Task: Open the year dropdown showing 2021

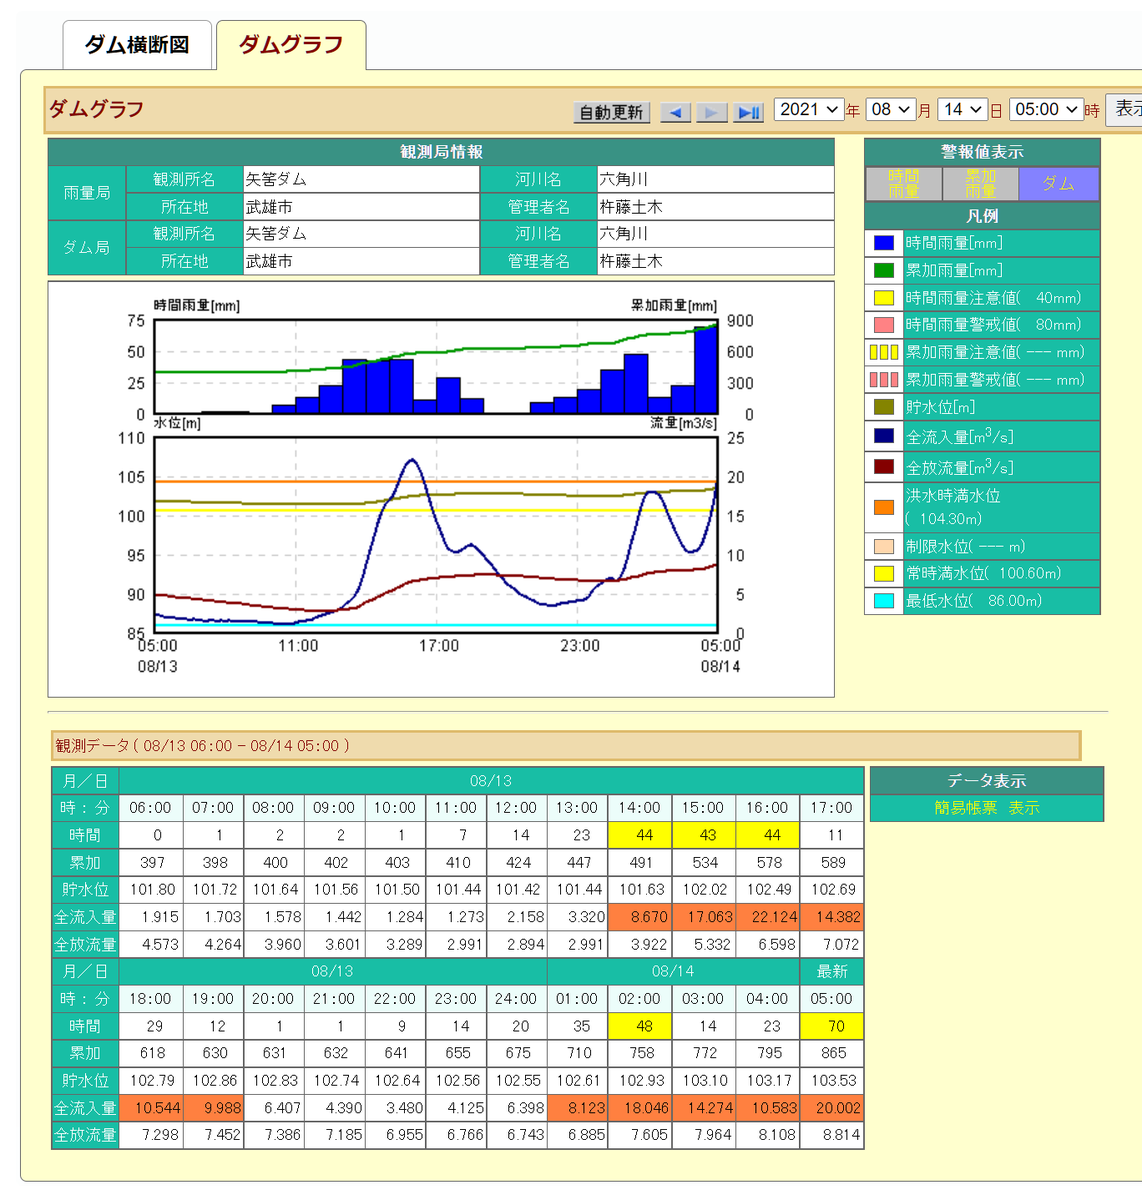Action: point(809,110)
